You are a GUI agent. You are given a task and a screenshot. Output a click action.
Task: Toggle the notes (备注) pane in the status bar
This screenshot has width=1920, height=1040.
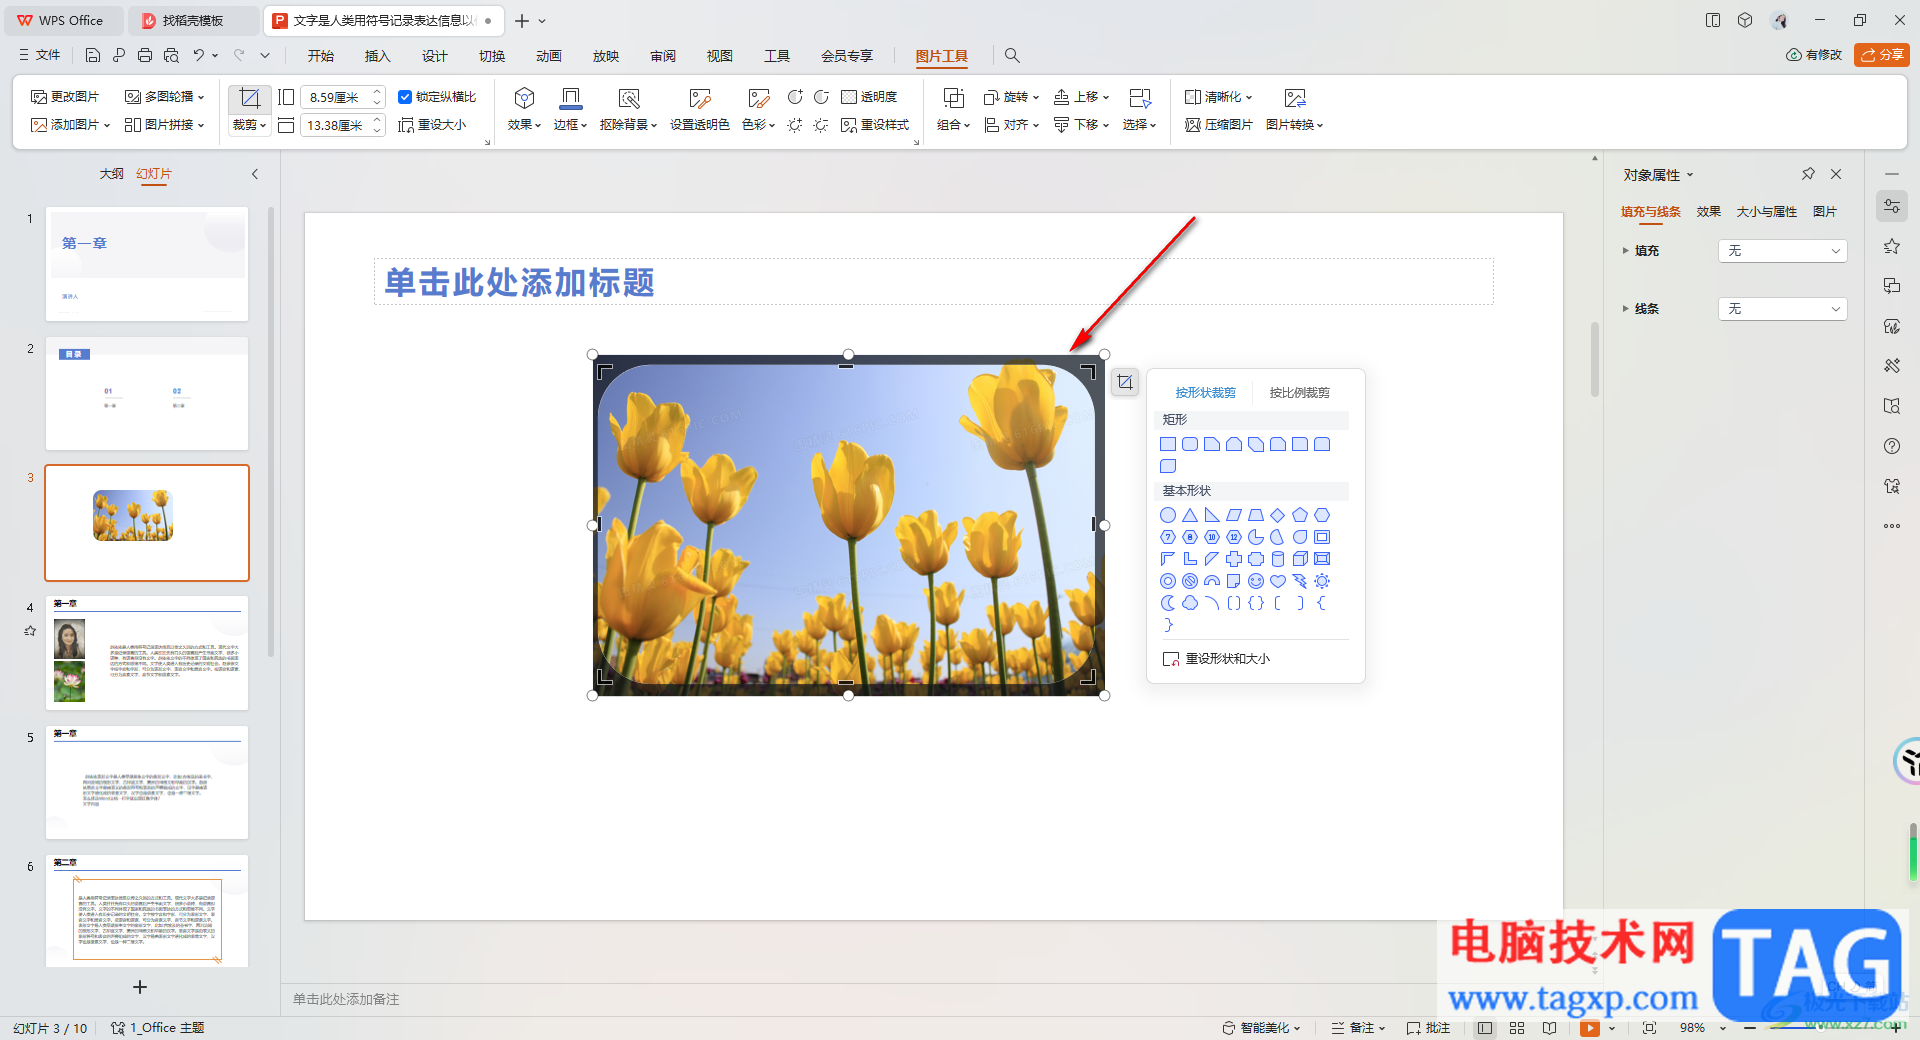coord(1358,1028)
